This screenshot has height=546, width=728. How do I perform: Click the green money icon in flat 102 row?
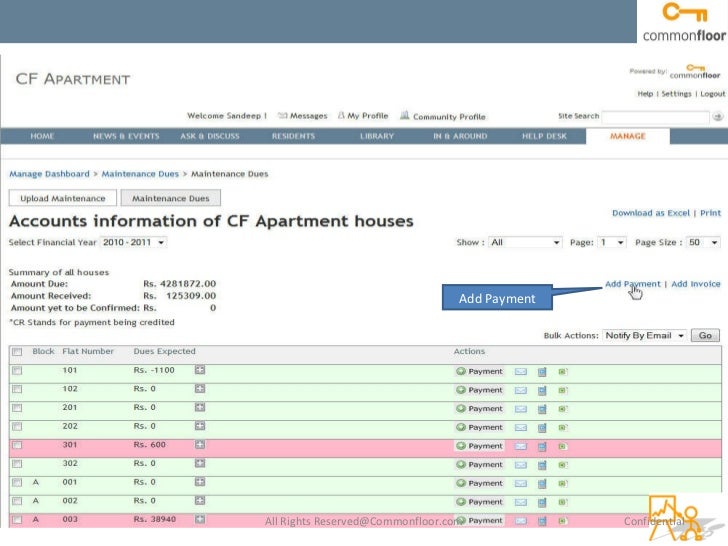562,390
